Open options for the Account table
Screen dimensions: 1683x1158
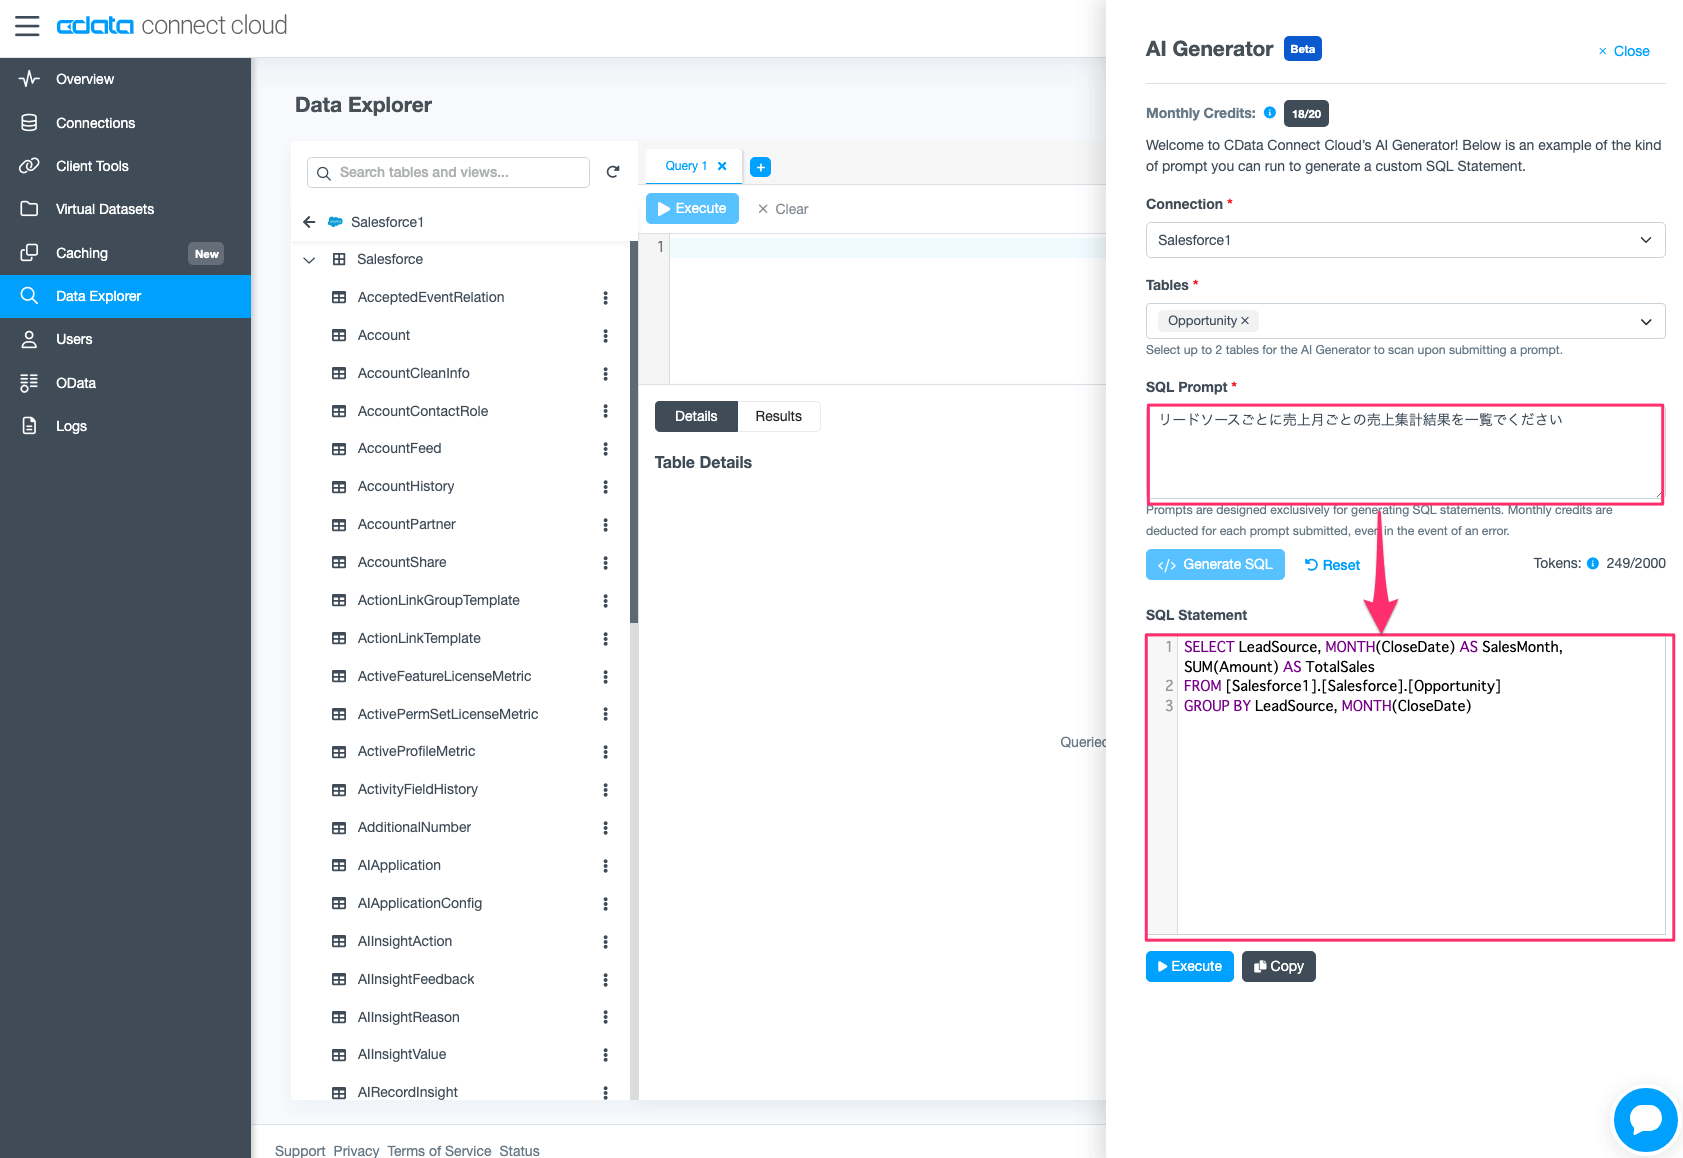coord(605,336)
